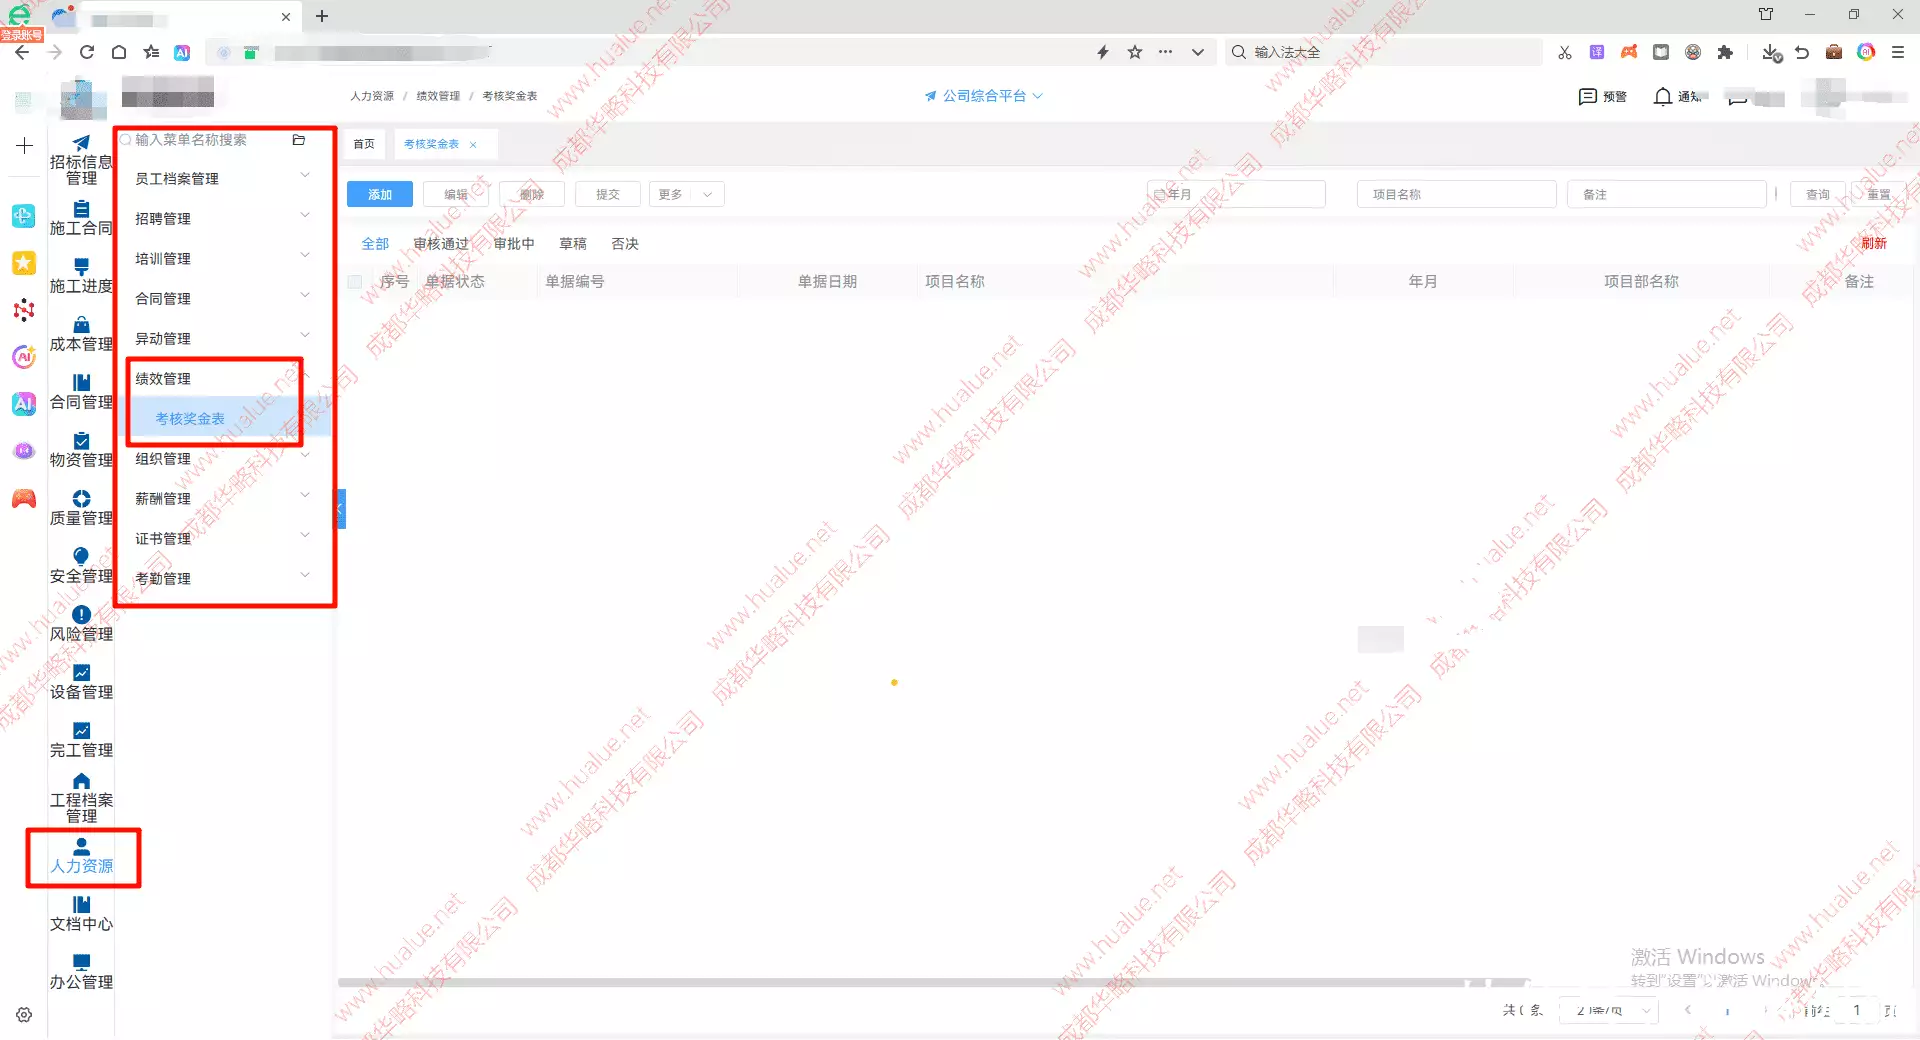This screenshot has width=1920, height=1040.
Task: Expand the 员工档案管理 menu group
Action: (x=224, y=178)
